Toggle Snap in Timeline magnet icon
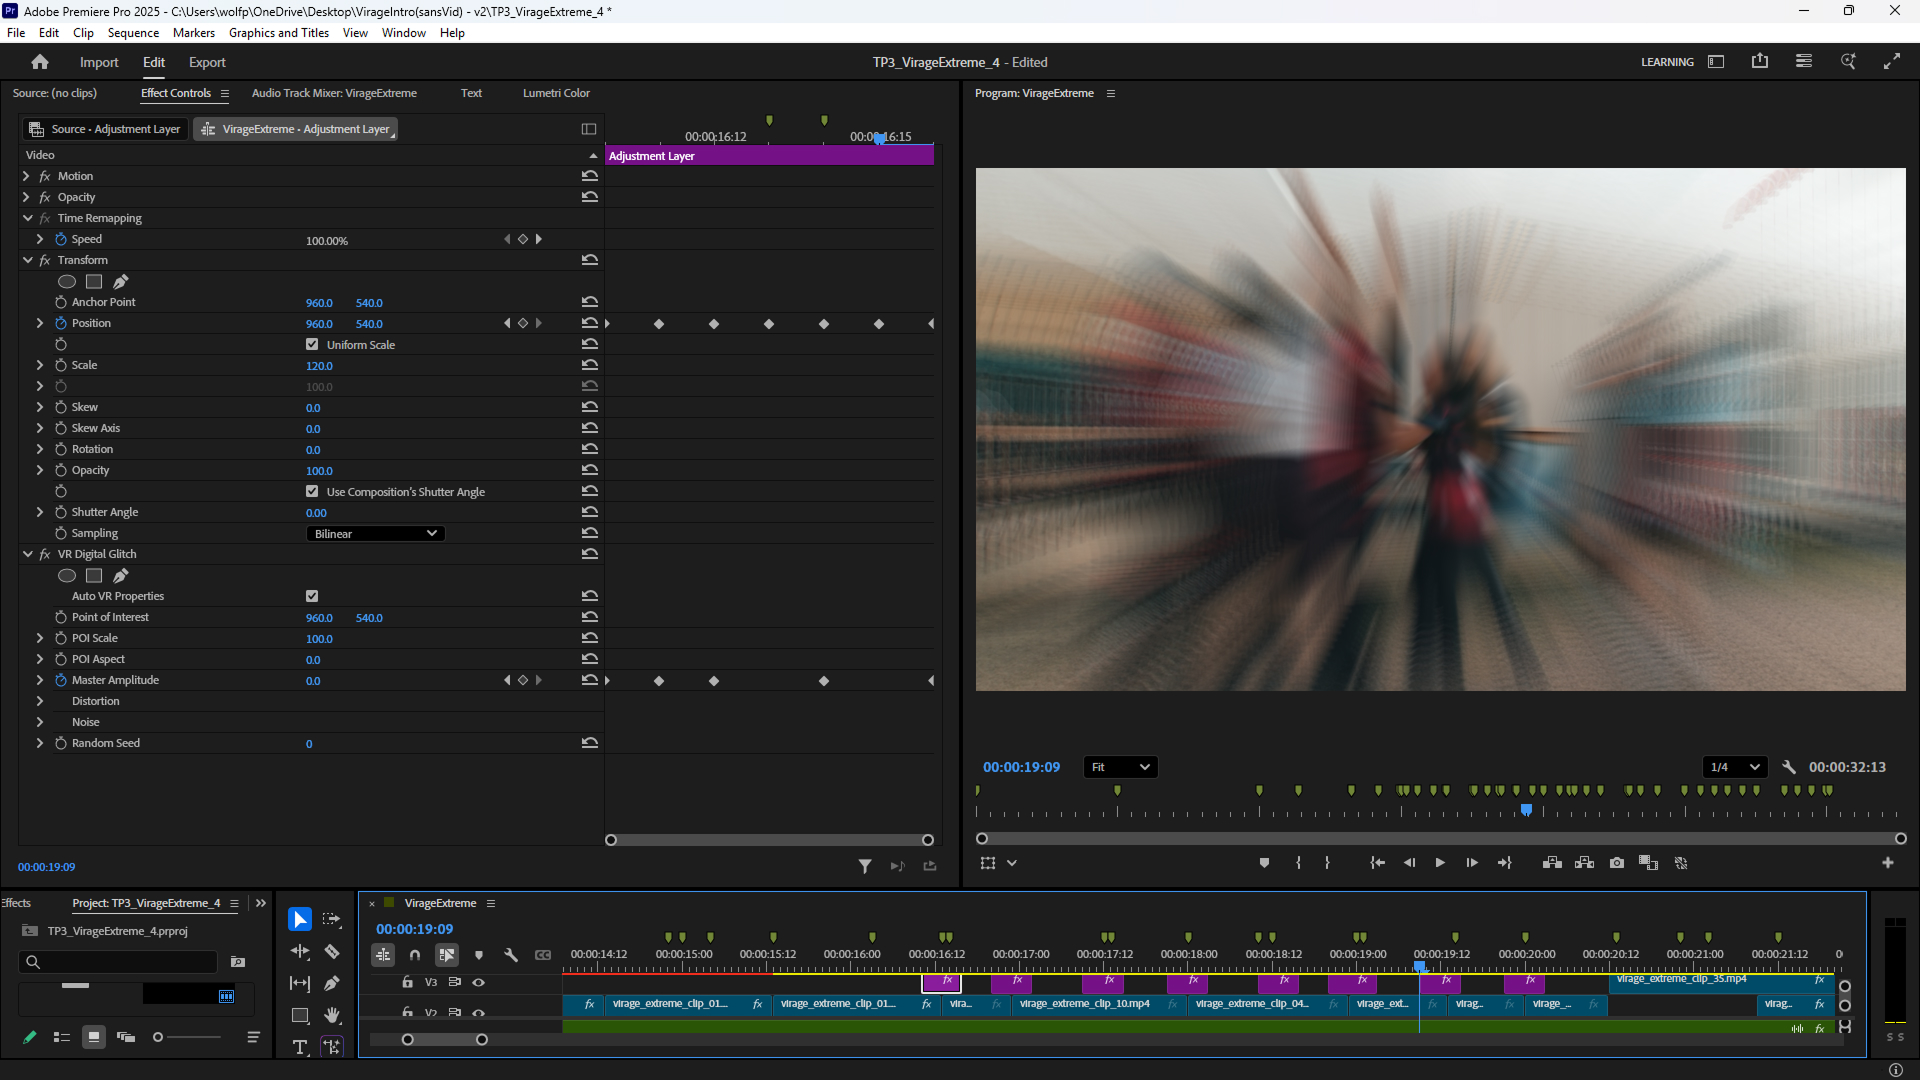The width and height of the screenshot is (1920, 1080). coord(414,955)
